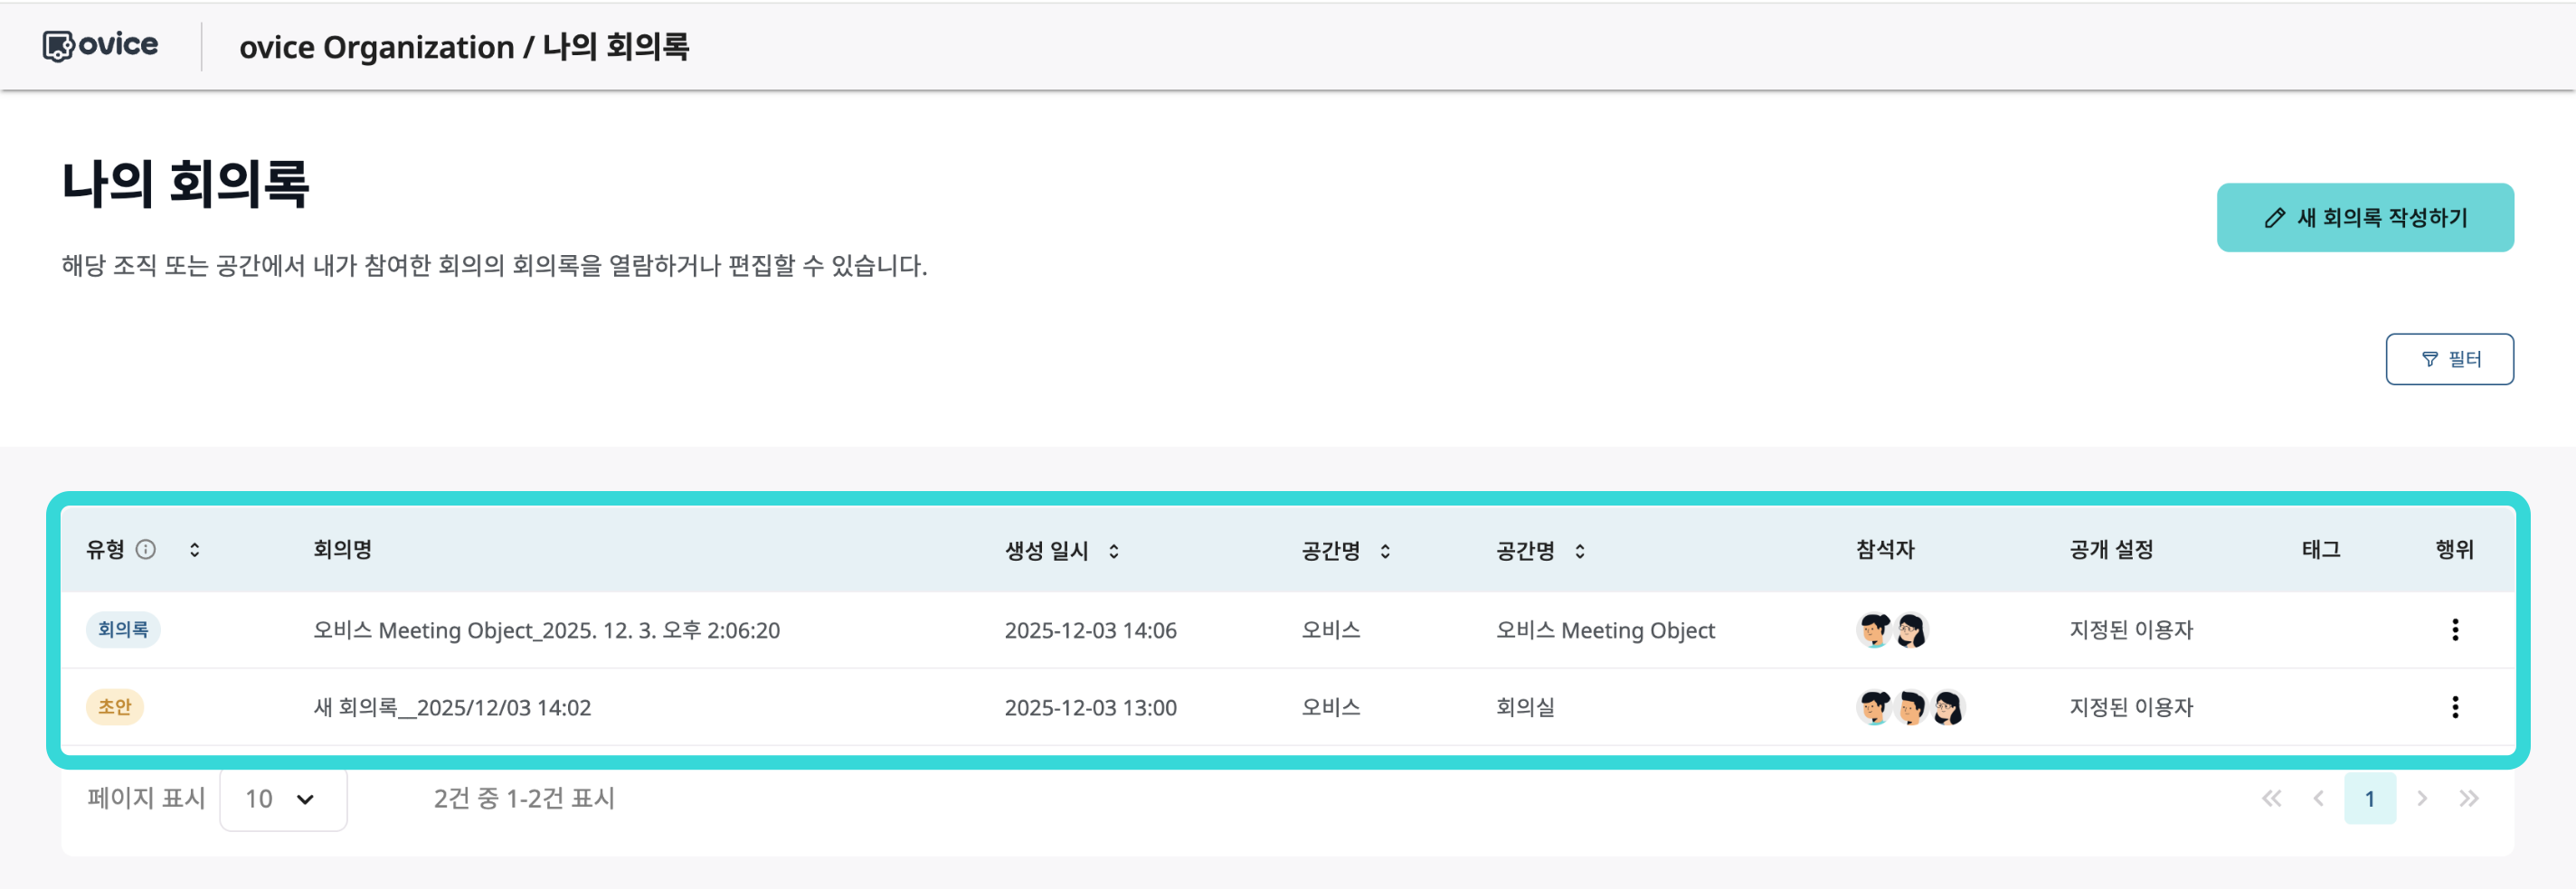Image resolution: width=2576 pixels, height=889 pixels.
Task: Go to the first page
Action: point(2271,798)
